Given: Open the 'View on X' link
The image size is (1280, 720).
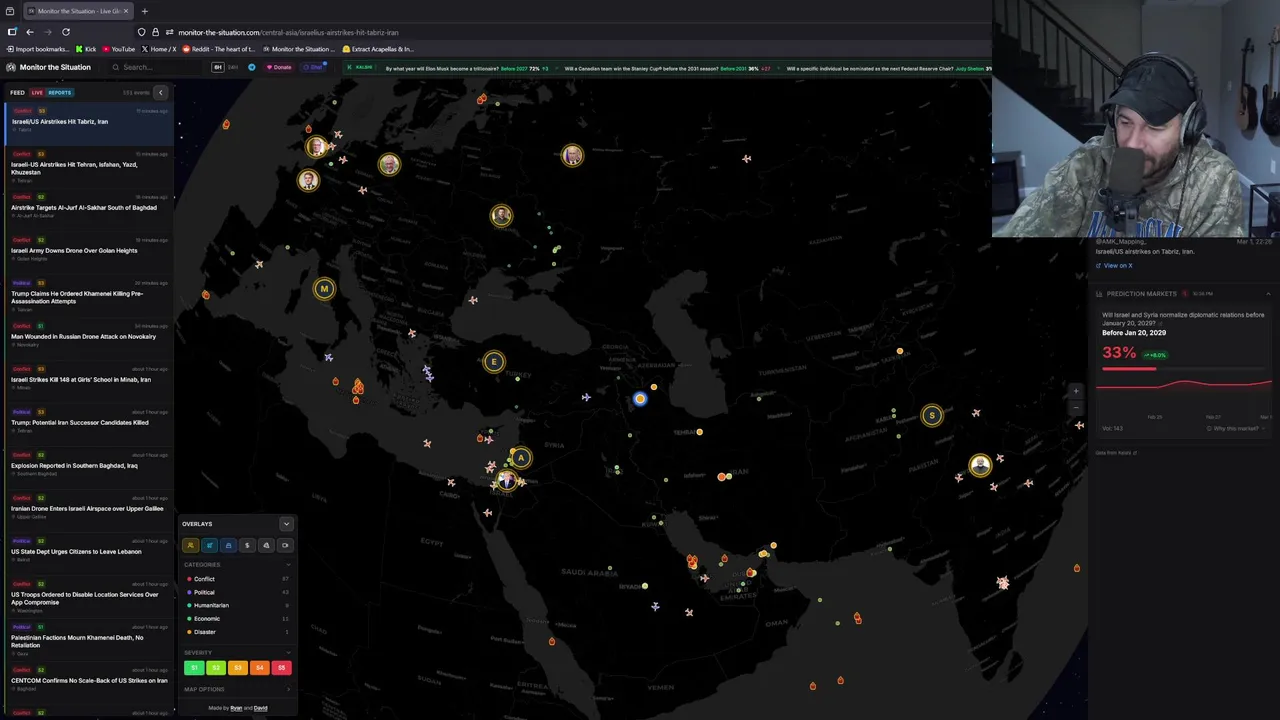Looking at the screenshot, I should 1115,266.
